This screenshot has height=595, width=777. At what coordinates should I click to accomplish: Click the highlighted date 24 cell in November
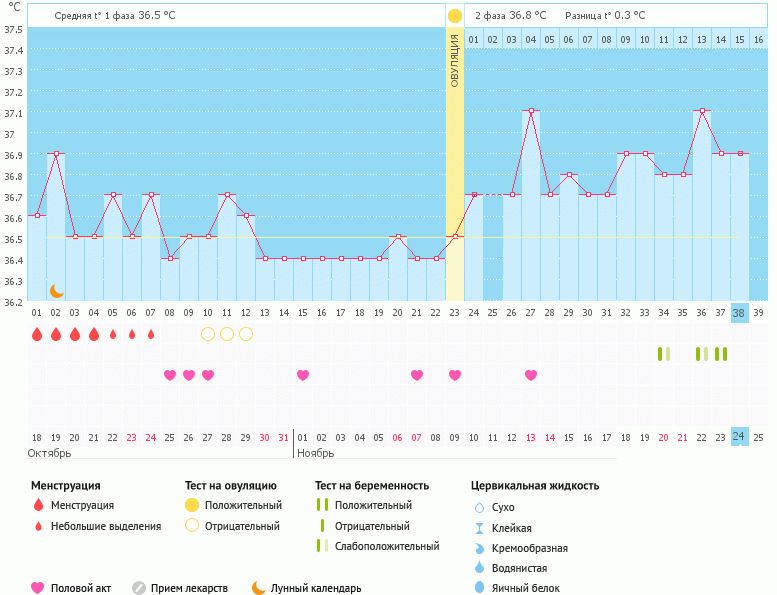tap(739, 437)
